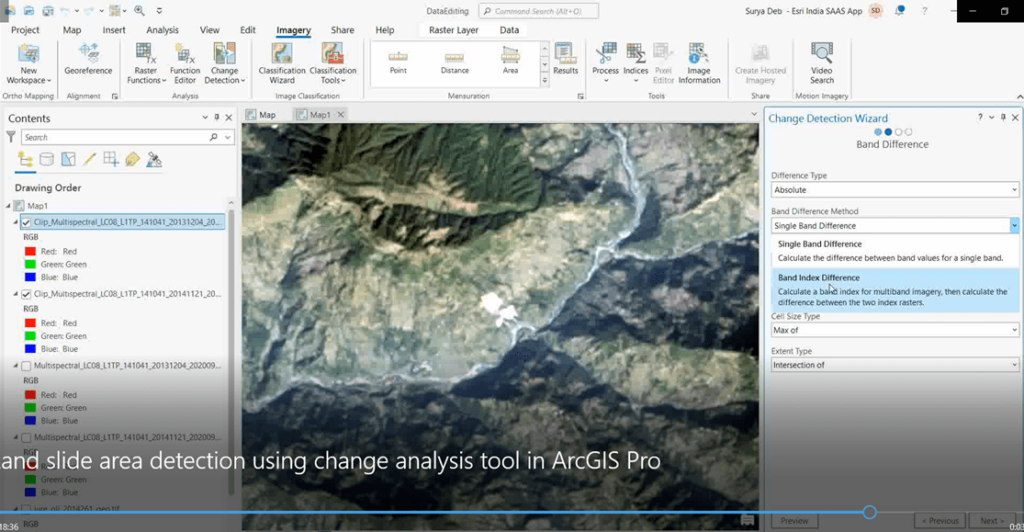The image size is (1024, 532).
Task: Expand the Mensuration gallery dropdown
Action: [x=544, y=80]
